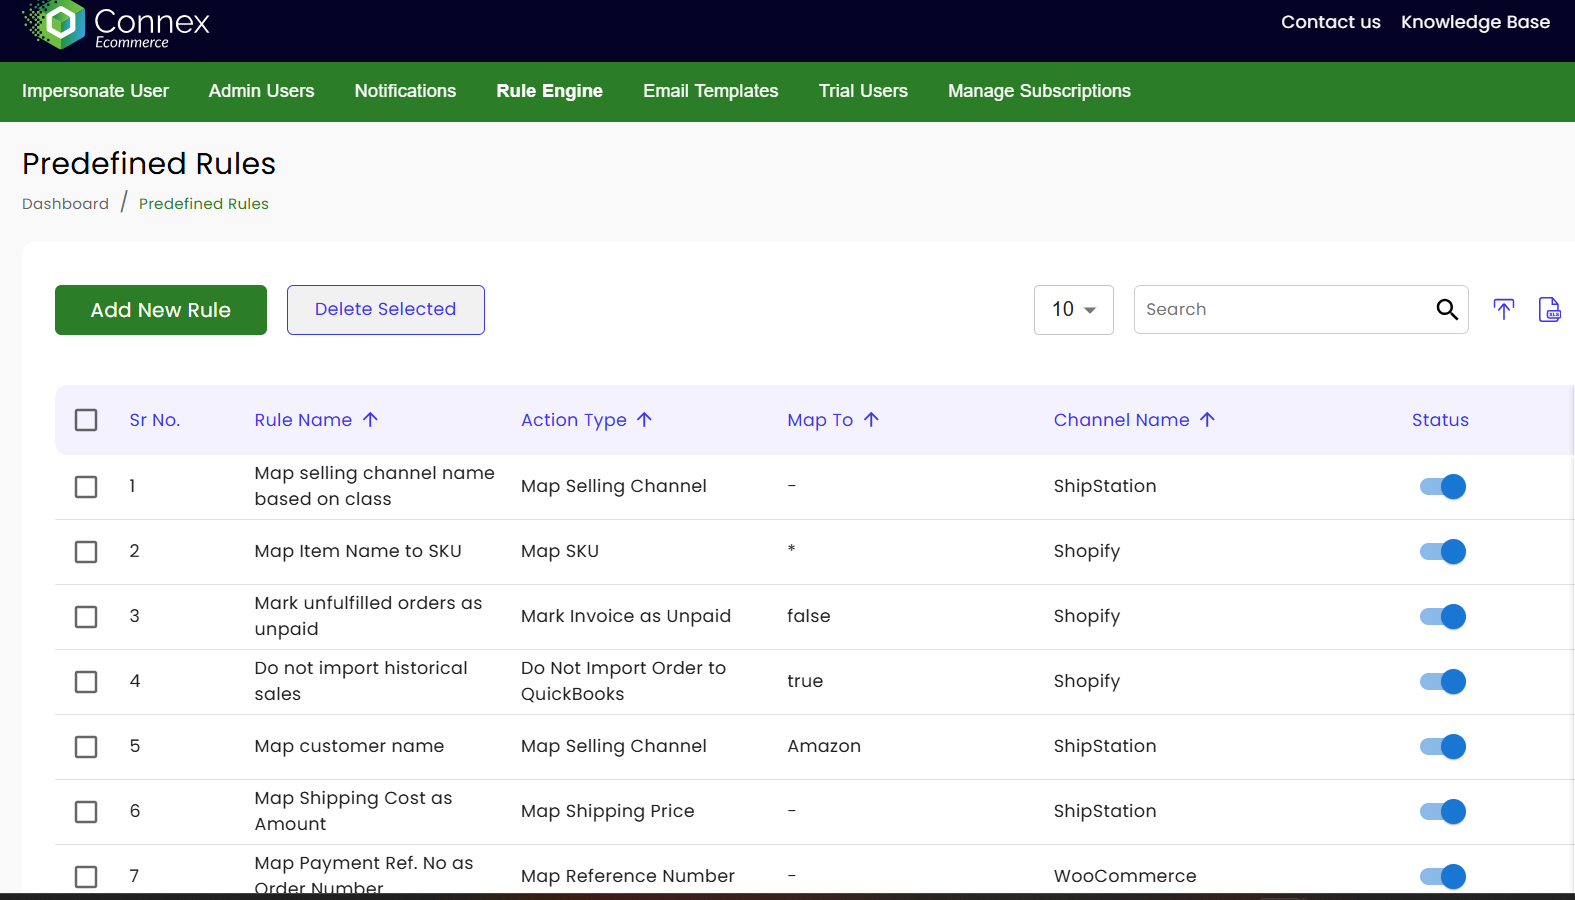This screenshot has width=1575, height=900.
Task: Click the export file icon
Action: tap(1549, 310)
